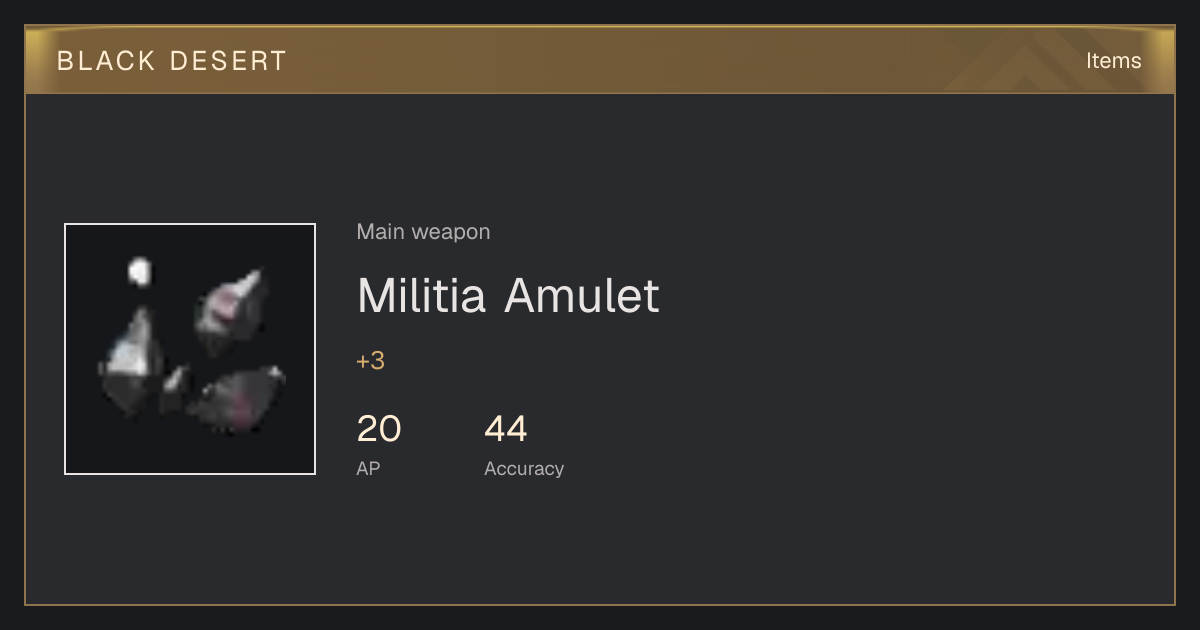1200x630 pixels.
Task: Click the +3 enhancement level text
Action: pos(370,361)
